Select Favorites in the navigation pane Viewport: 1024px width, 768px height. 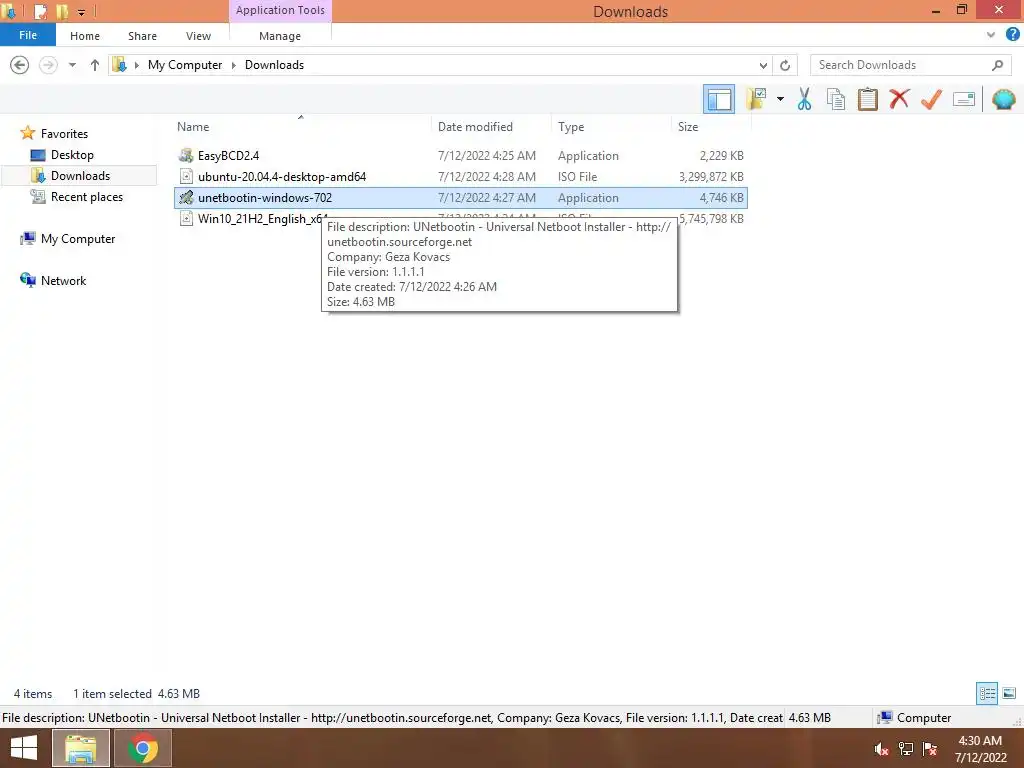coord(64,133)
